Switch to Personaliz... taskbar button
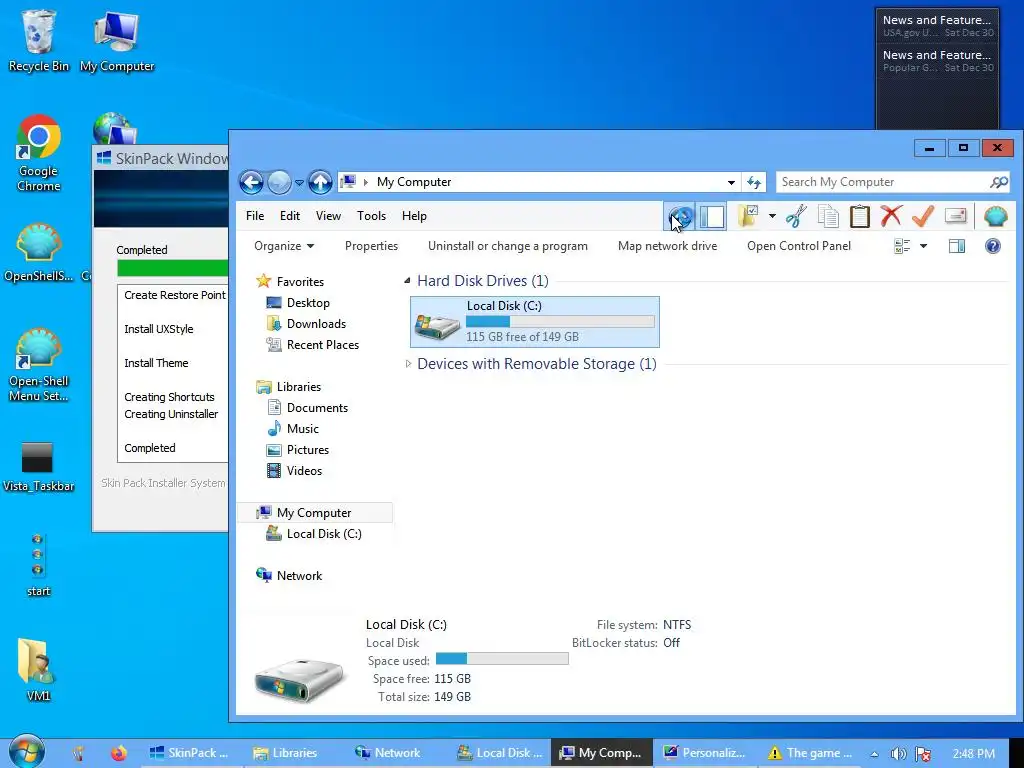The width and height of the screenshot is (1024, 768). click(704, 753)
